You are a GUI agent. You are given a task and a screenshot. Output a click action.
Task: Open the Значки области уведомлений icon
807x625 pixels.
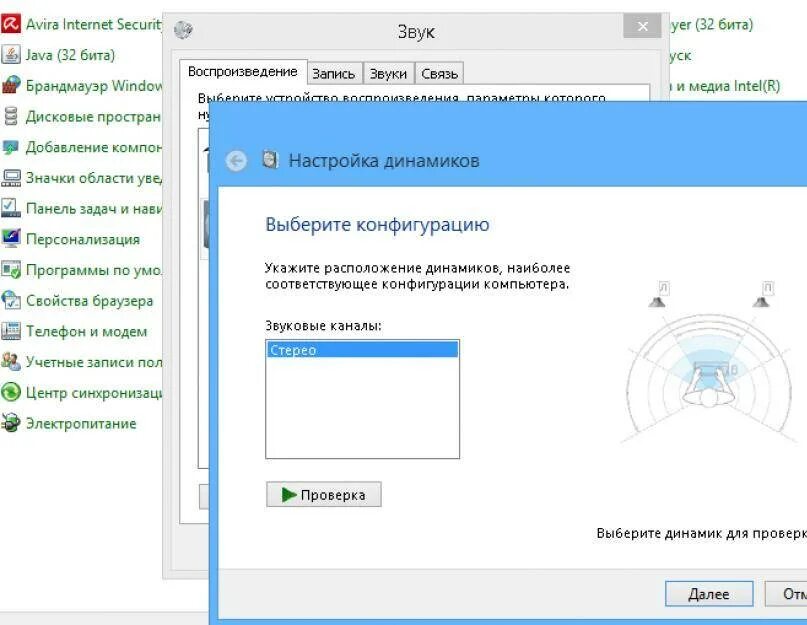click(11, 178)
